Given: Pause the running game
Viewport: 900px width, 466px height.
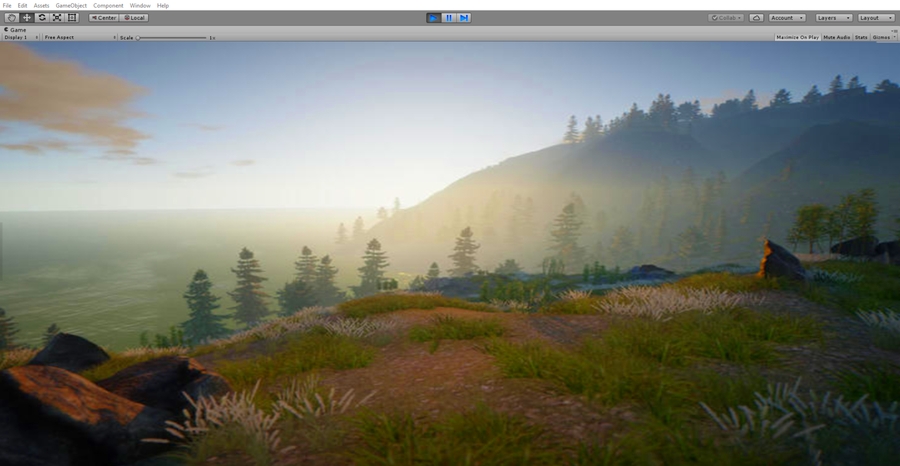Looking at the screenshot, I should pos(449,18).
